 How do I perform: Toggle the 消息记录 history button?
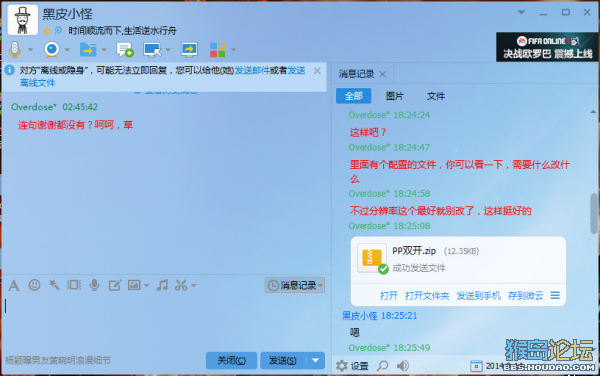click(295, 285)
